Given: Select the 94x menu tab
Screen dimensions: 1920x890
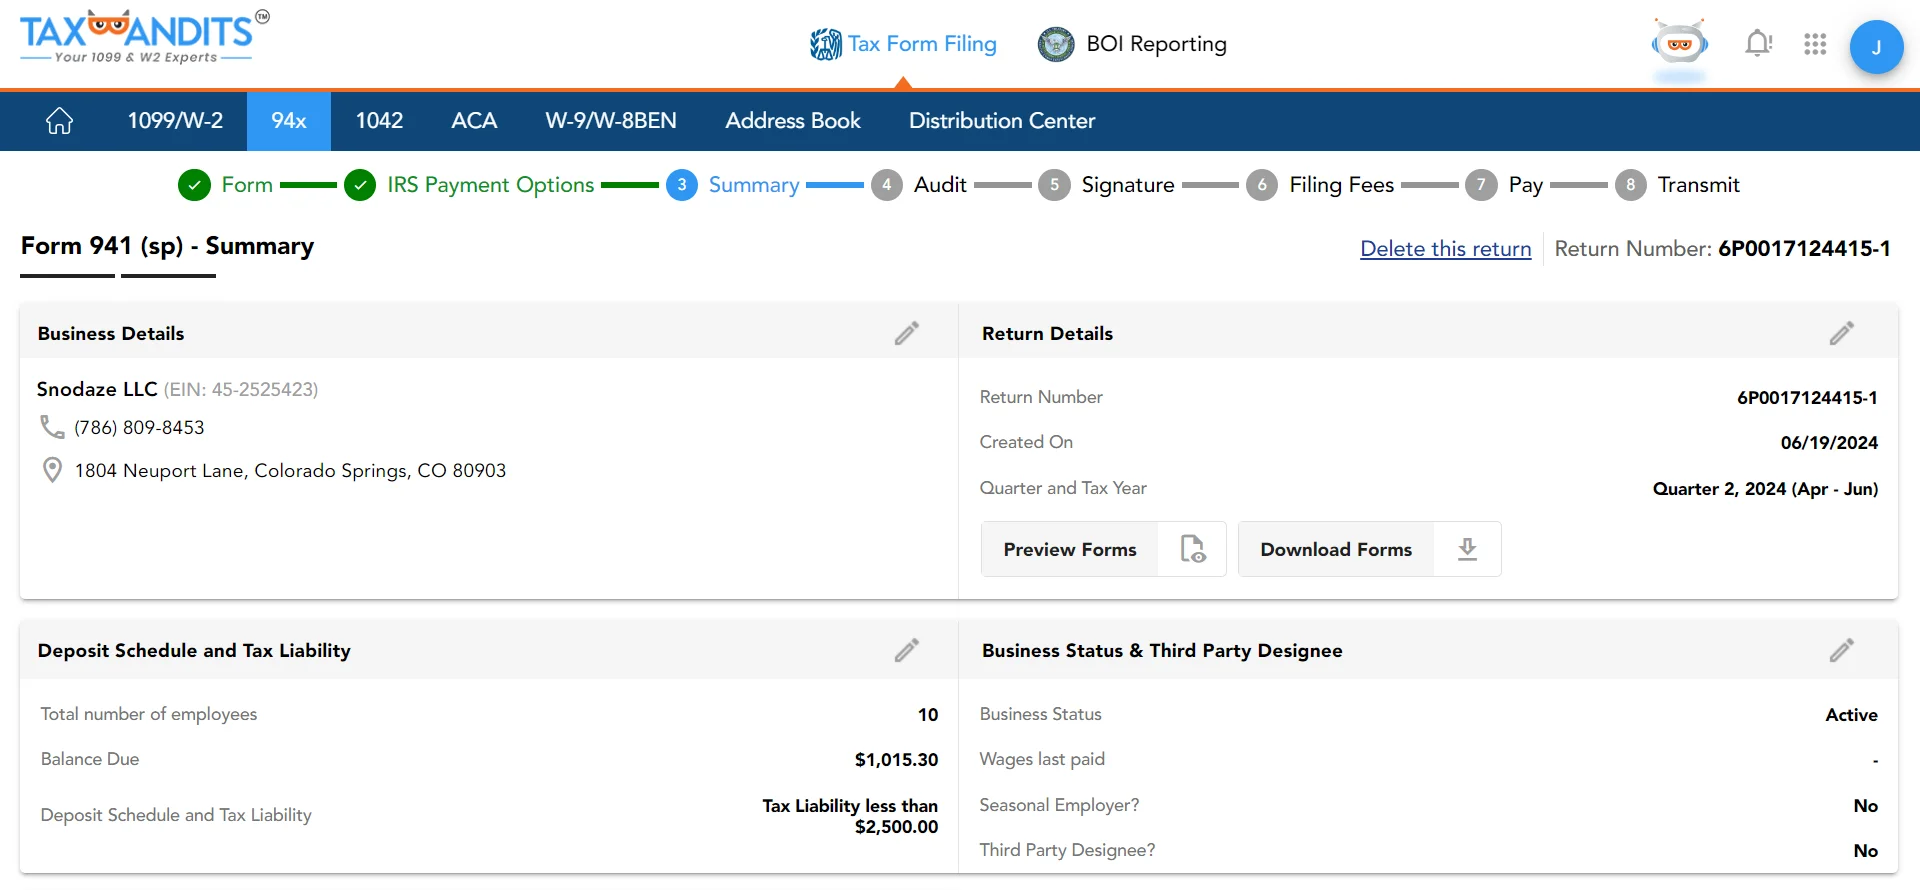Looking at the screenshot, I should click(289, 121).
